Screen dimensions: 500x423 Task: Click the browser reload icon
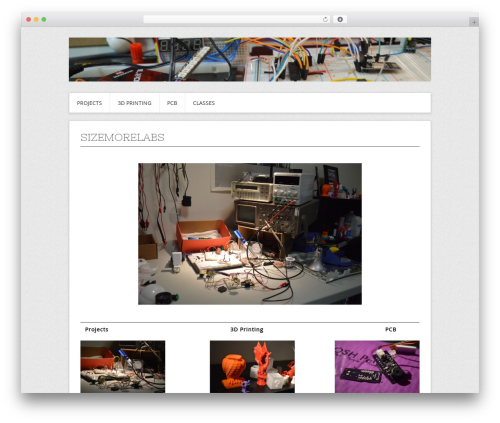tap(325, 20)
